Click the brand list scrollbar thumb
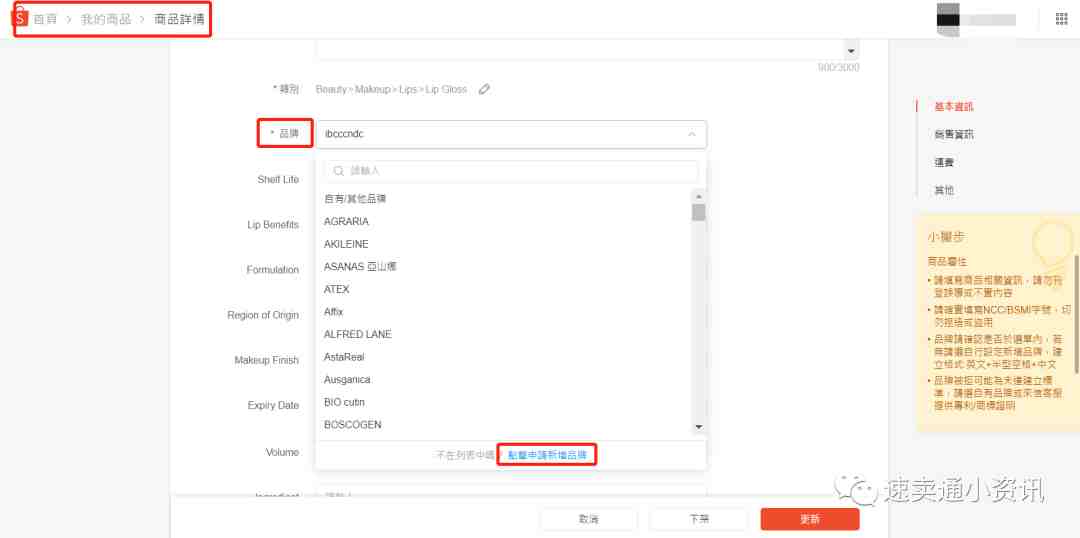 pos(698,212)
